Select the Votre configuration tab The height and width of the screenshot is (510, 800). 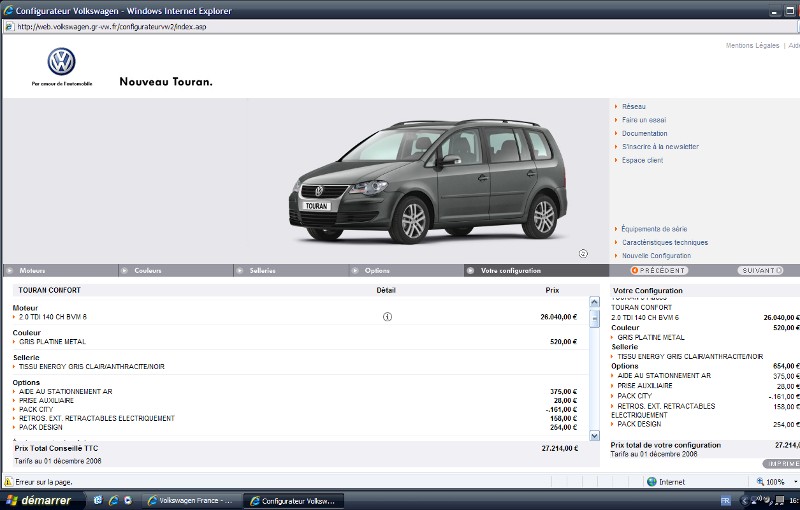[536, 270]
